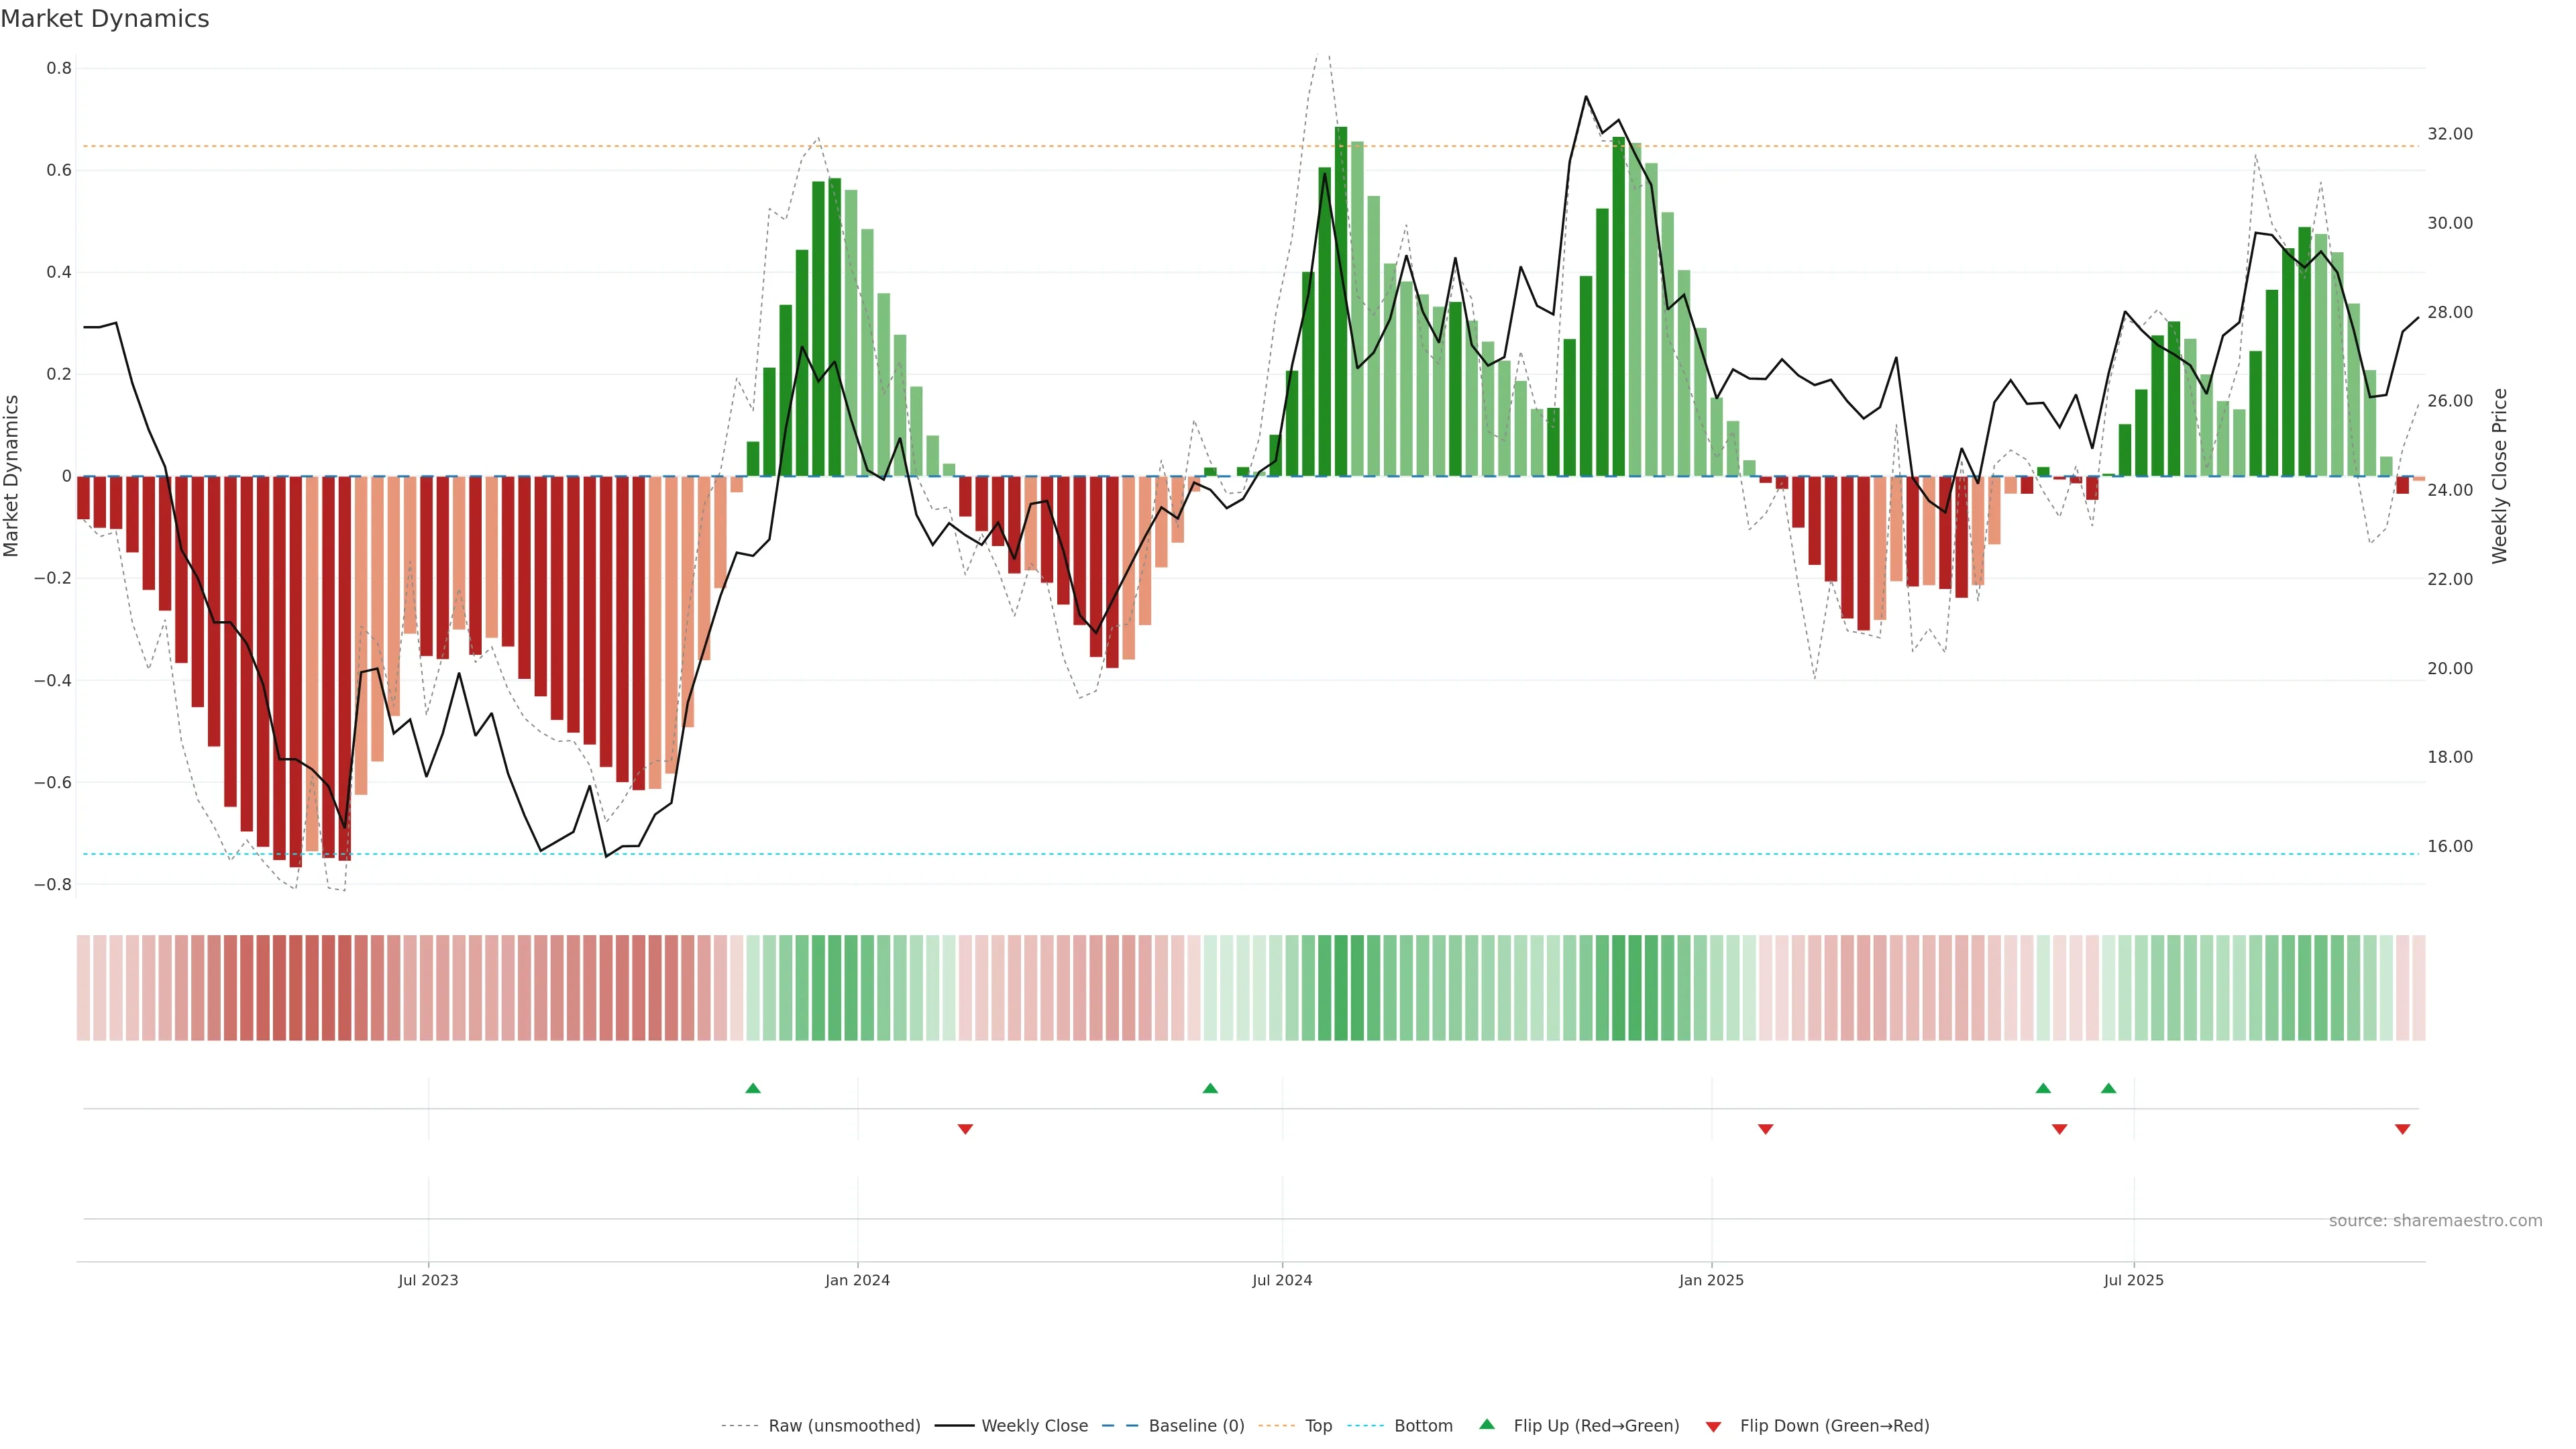2576x1449 pixels.
Task: Click the red flip-down triangle just after Jan 2025
Action: click(x=1765, y=1129)
